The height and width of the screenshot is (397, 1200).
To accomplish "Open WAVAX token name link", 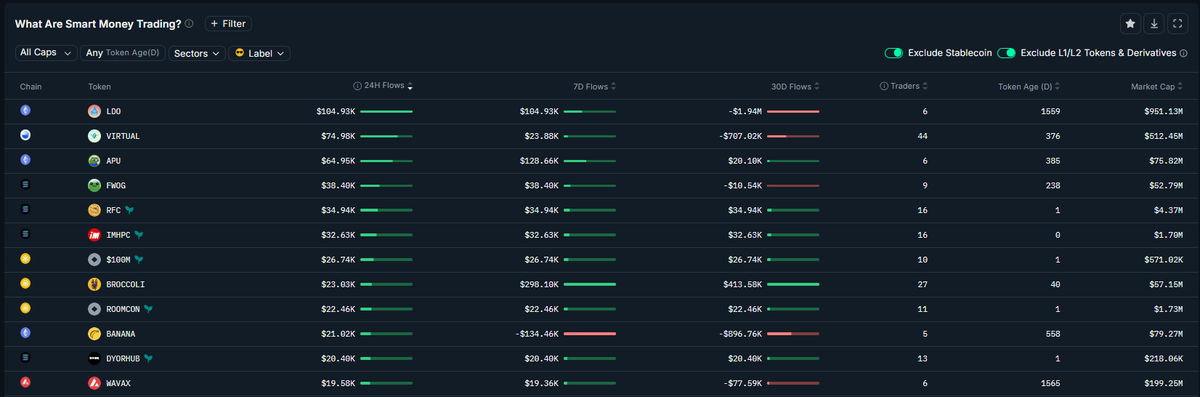I will (117, 383).
